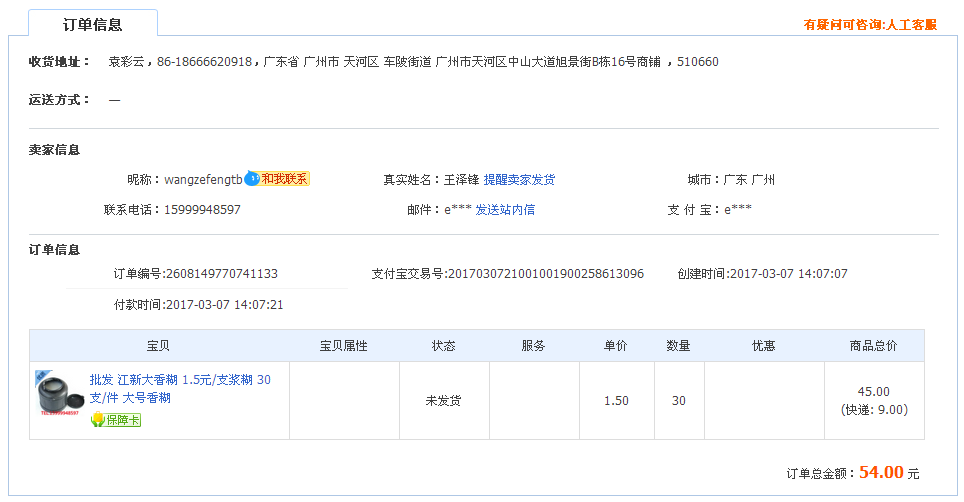
Task: Click the 宝贝 column header
Action: click(x=158, y=346)
